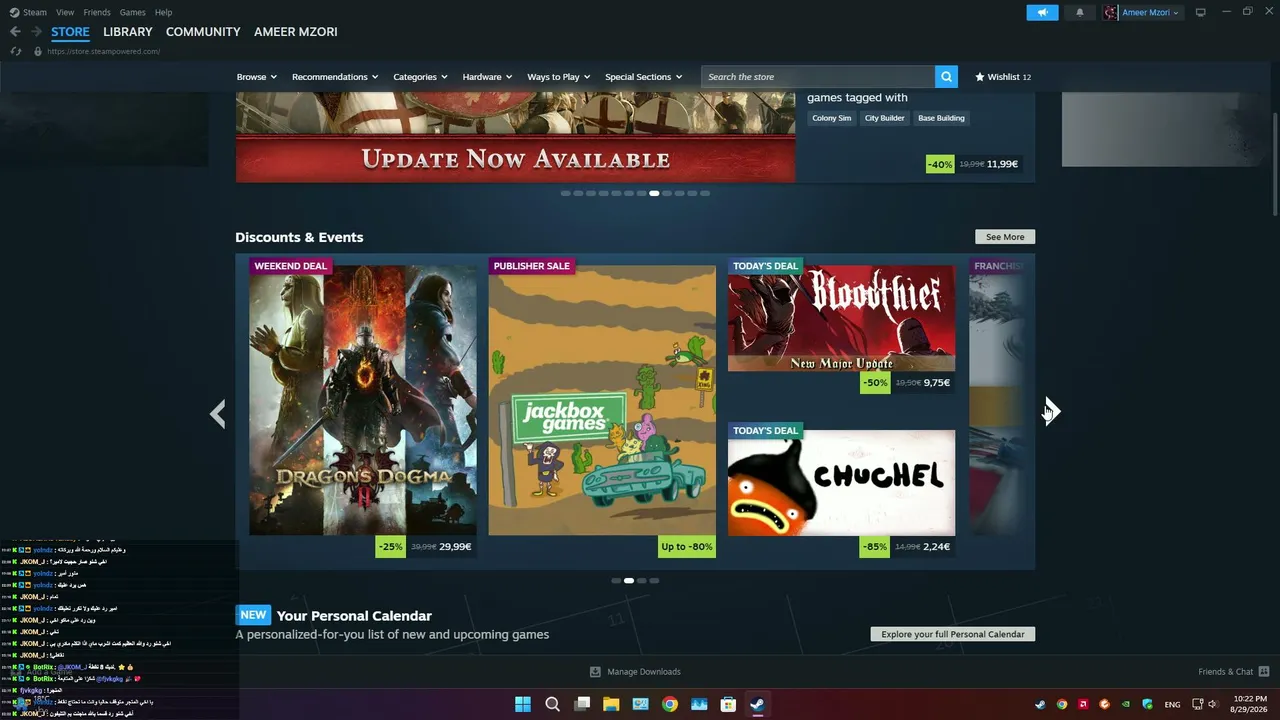Open File Explorer from the taskbar

pyautogui.click(x=611, y=704)
